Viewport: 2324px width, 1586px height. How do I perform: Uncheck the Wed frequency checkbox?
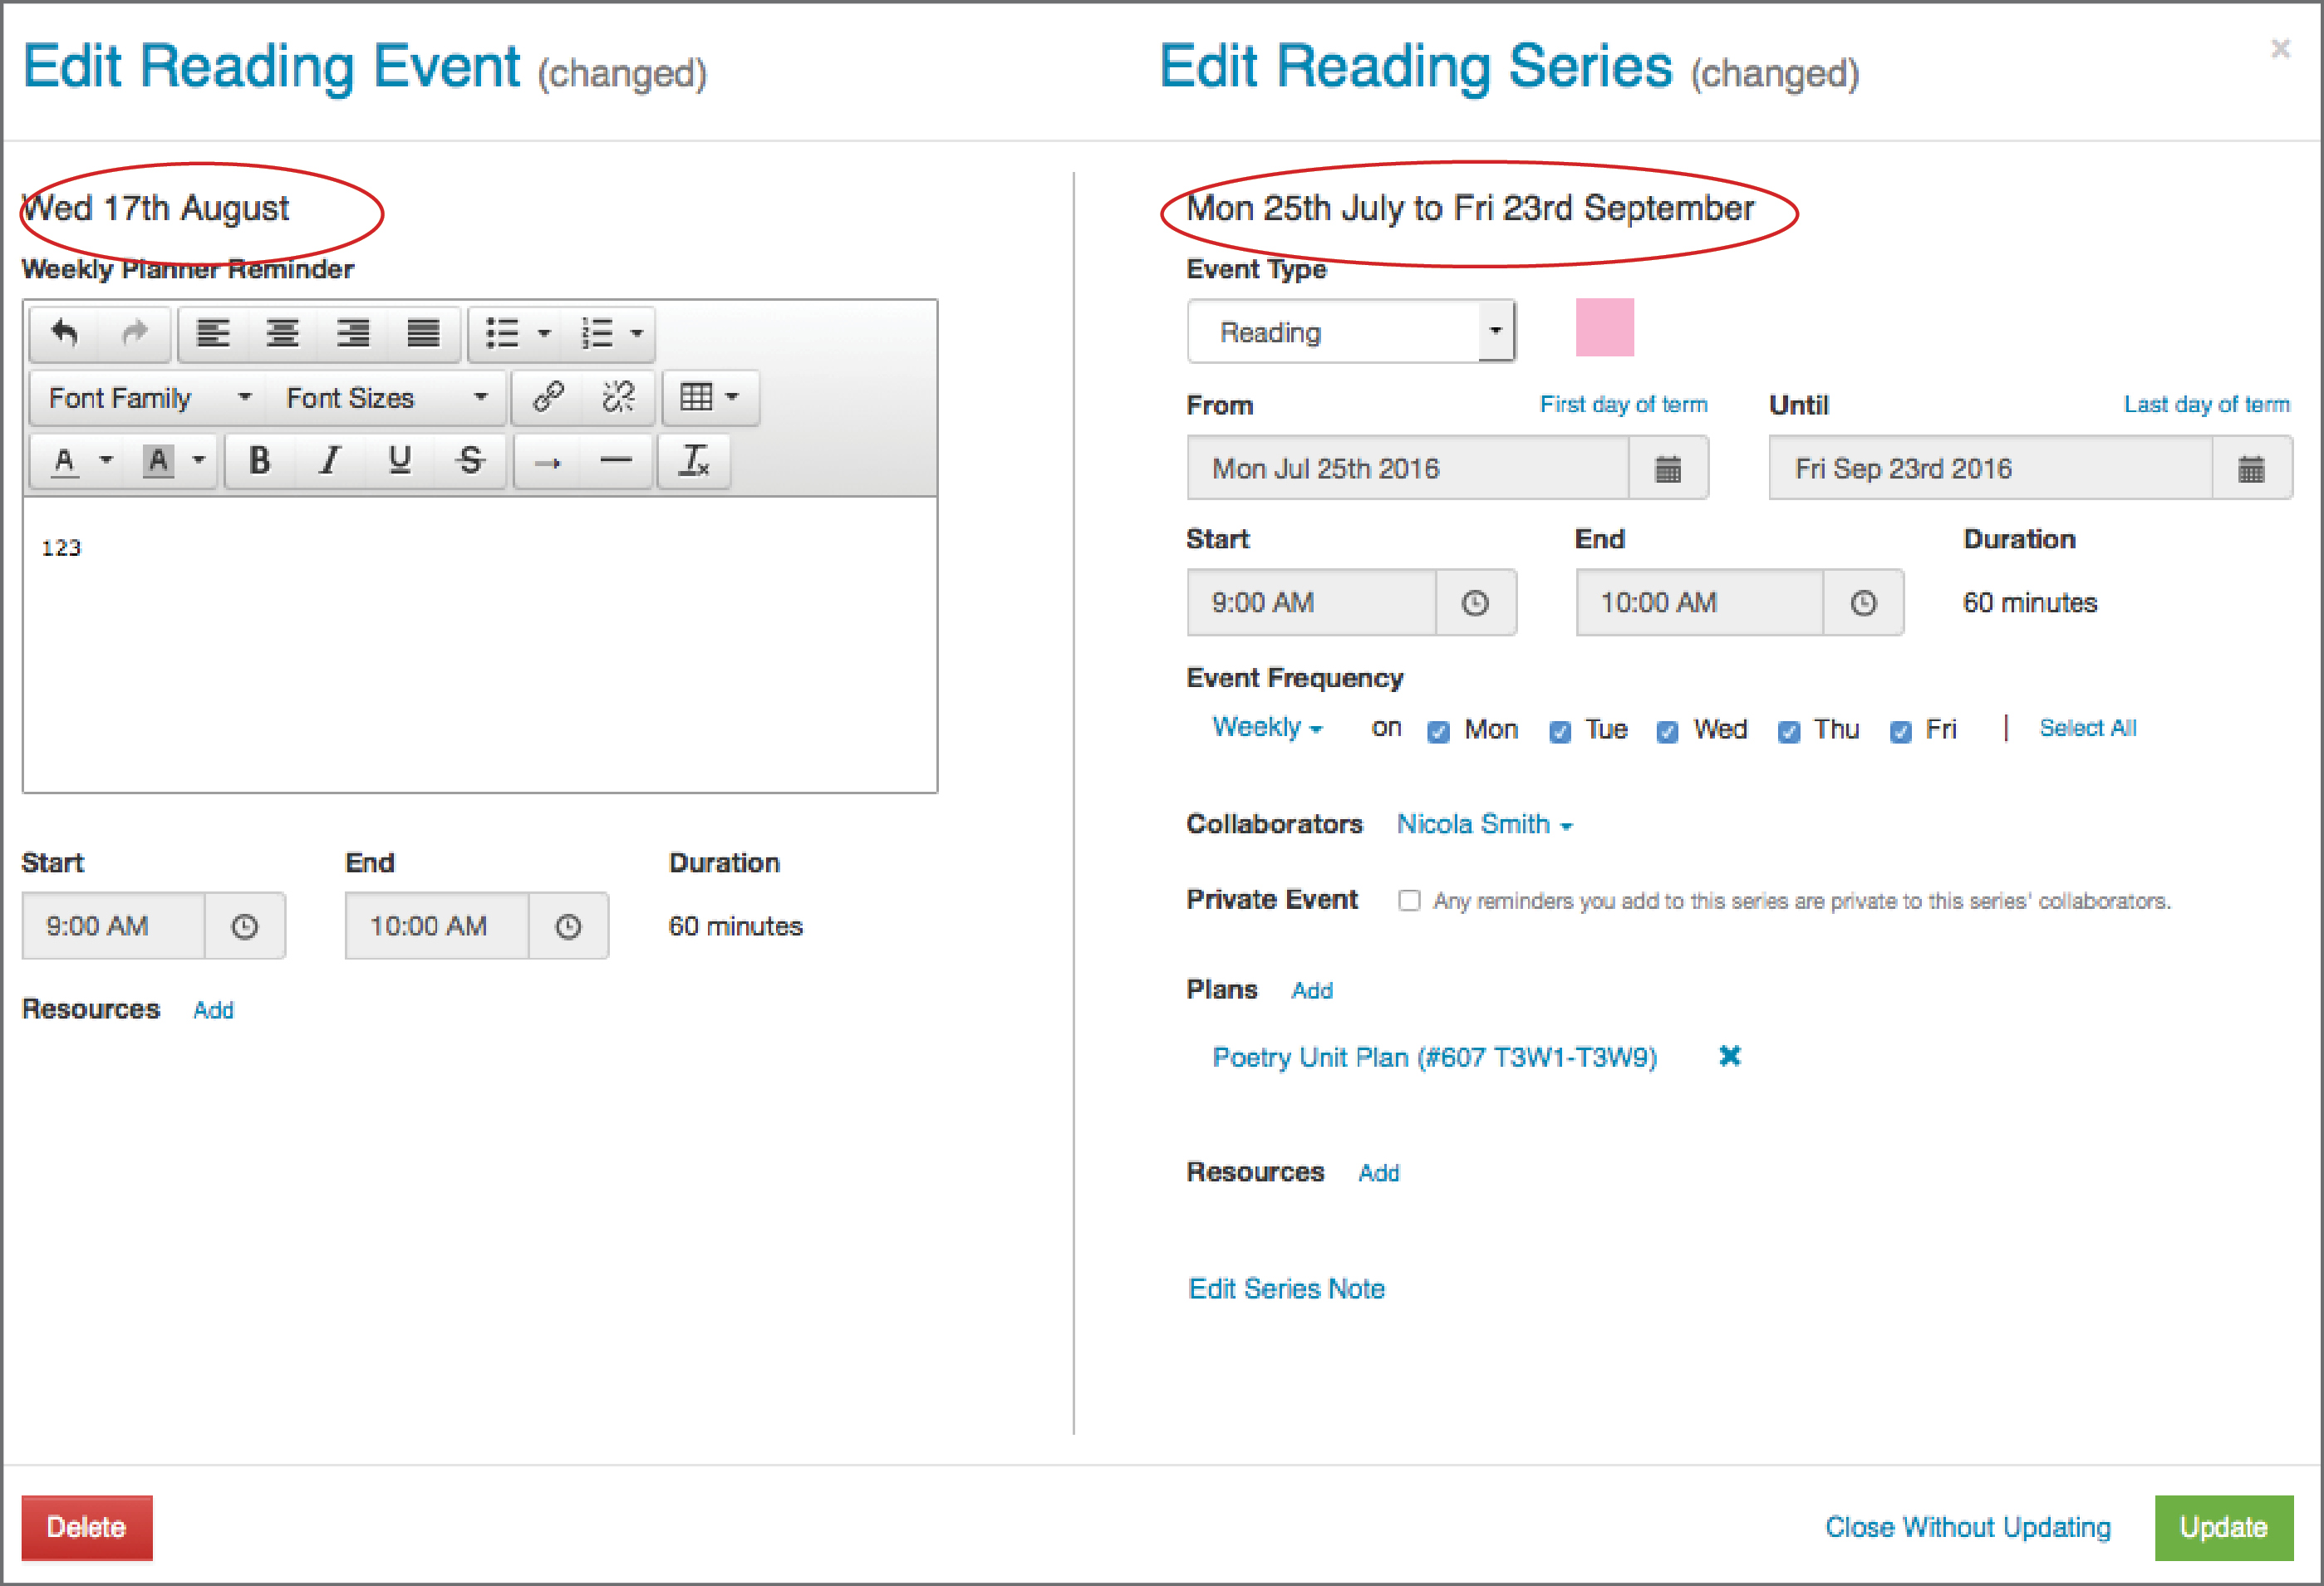(x=1667, y=731)
